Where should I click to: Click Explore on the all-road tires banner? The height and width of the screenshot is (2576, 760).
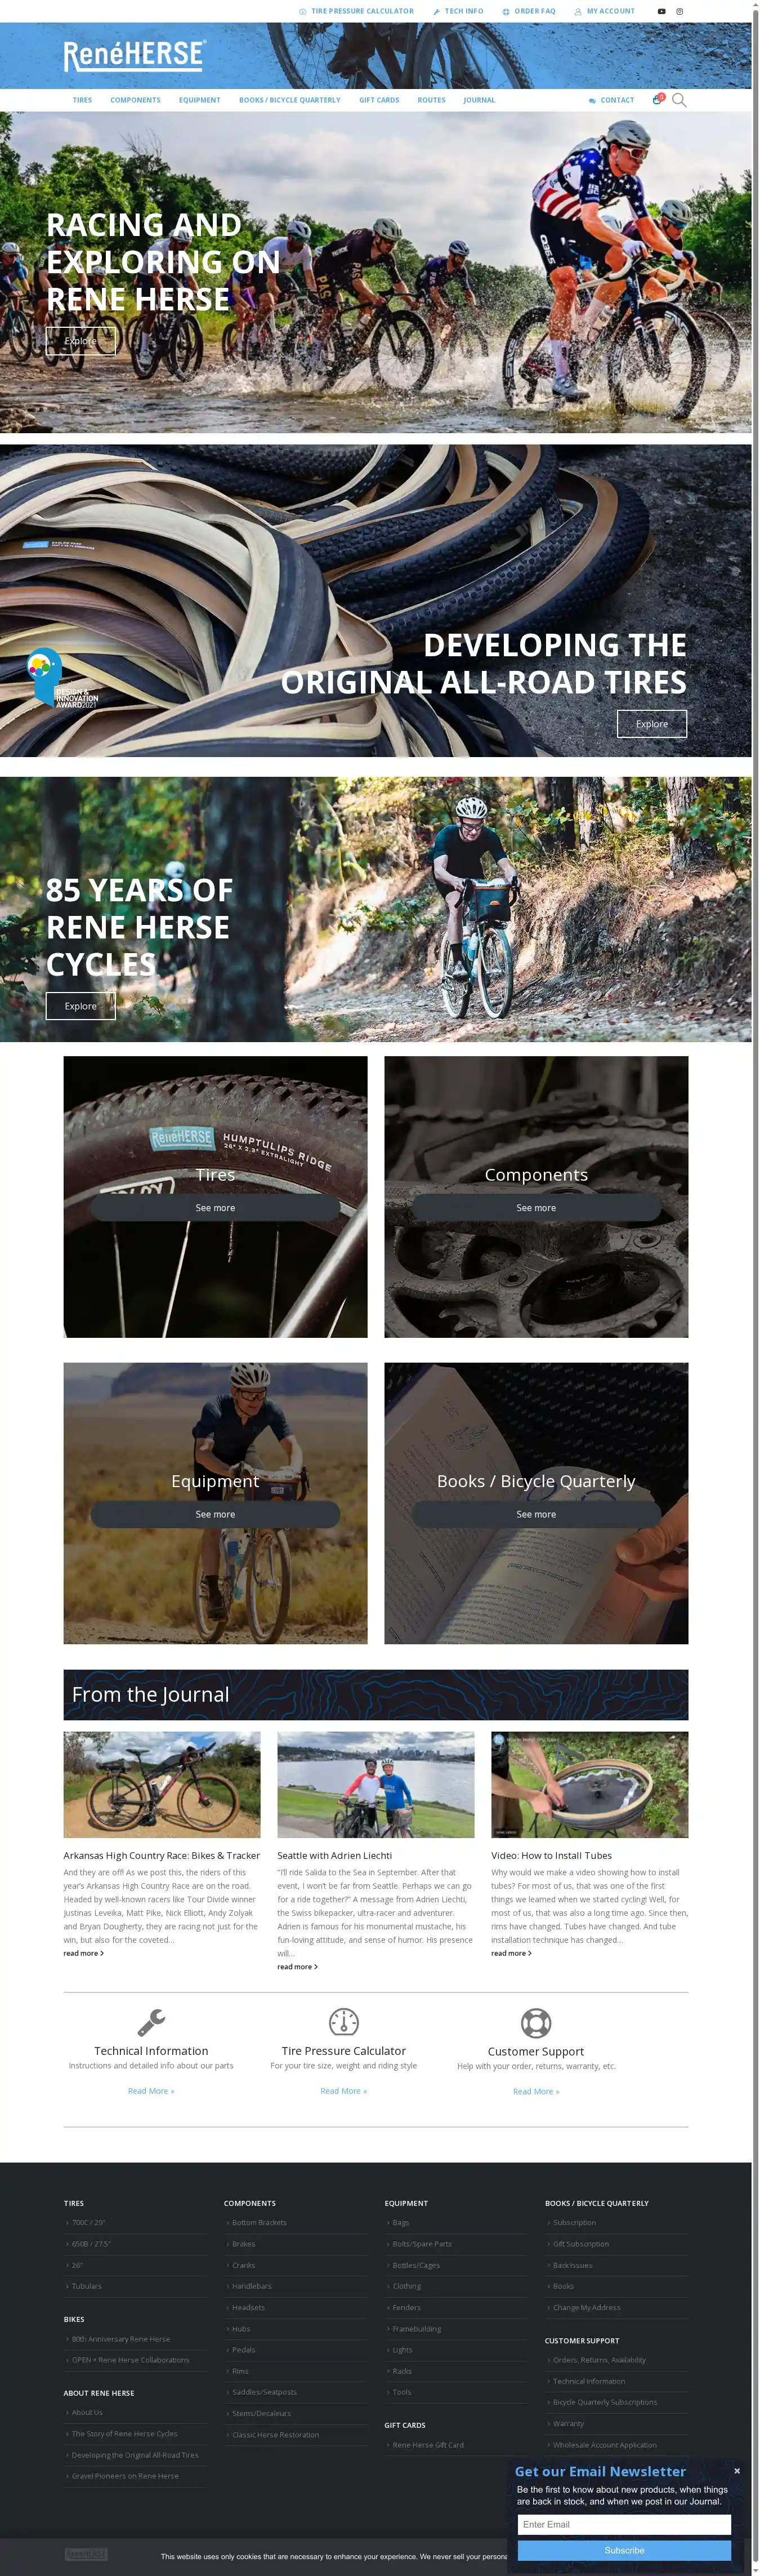point(652,724)
